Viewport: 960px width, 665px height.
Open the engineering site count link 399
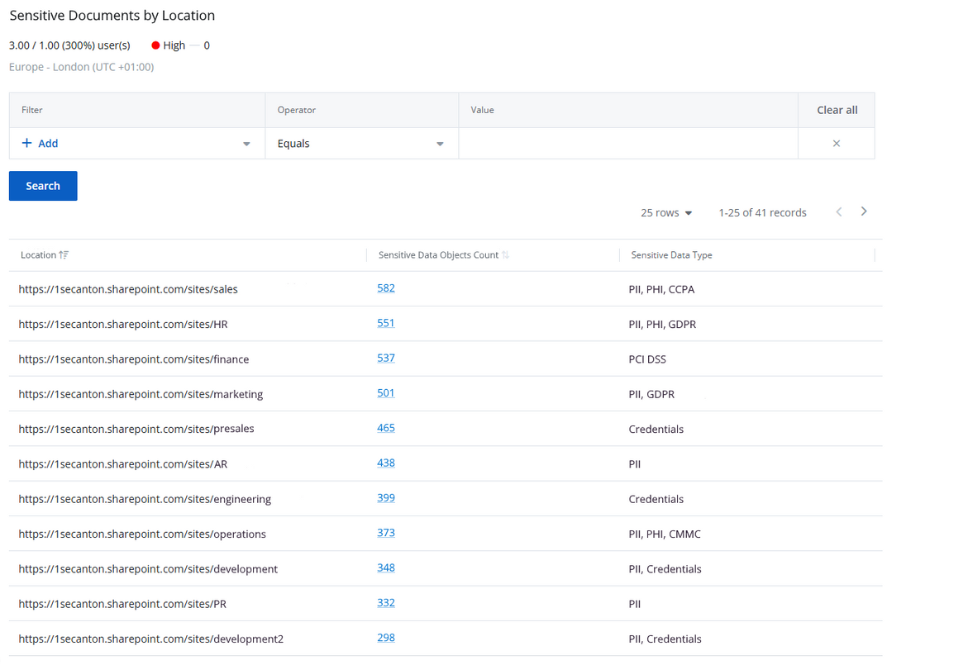coord(386,497)
